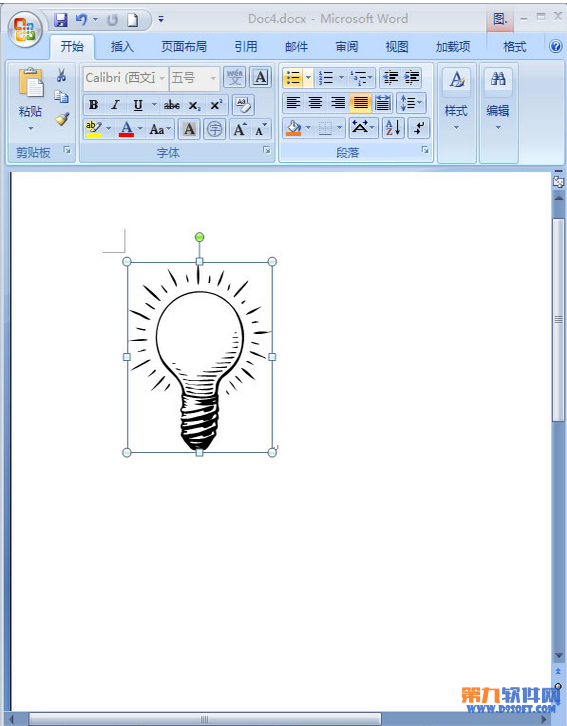The height and width of the screenshot is (726, 567).
Task: Cut selection with the scissors icon
Action: click(62, 75)
